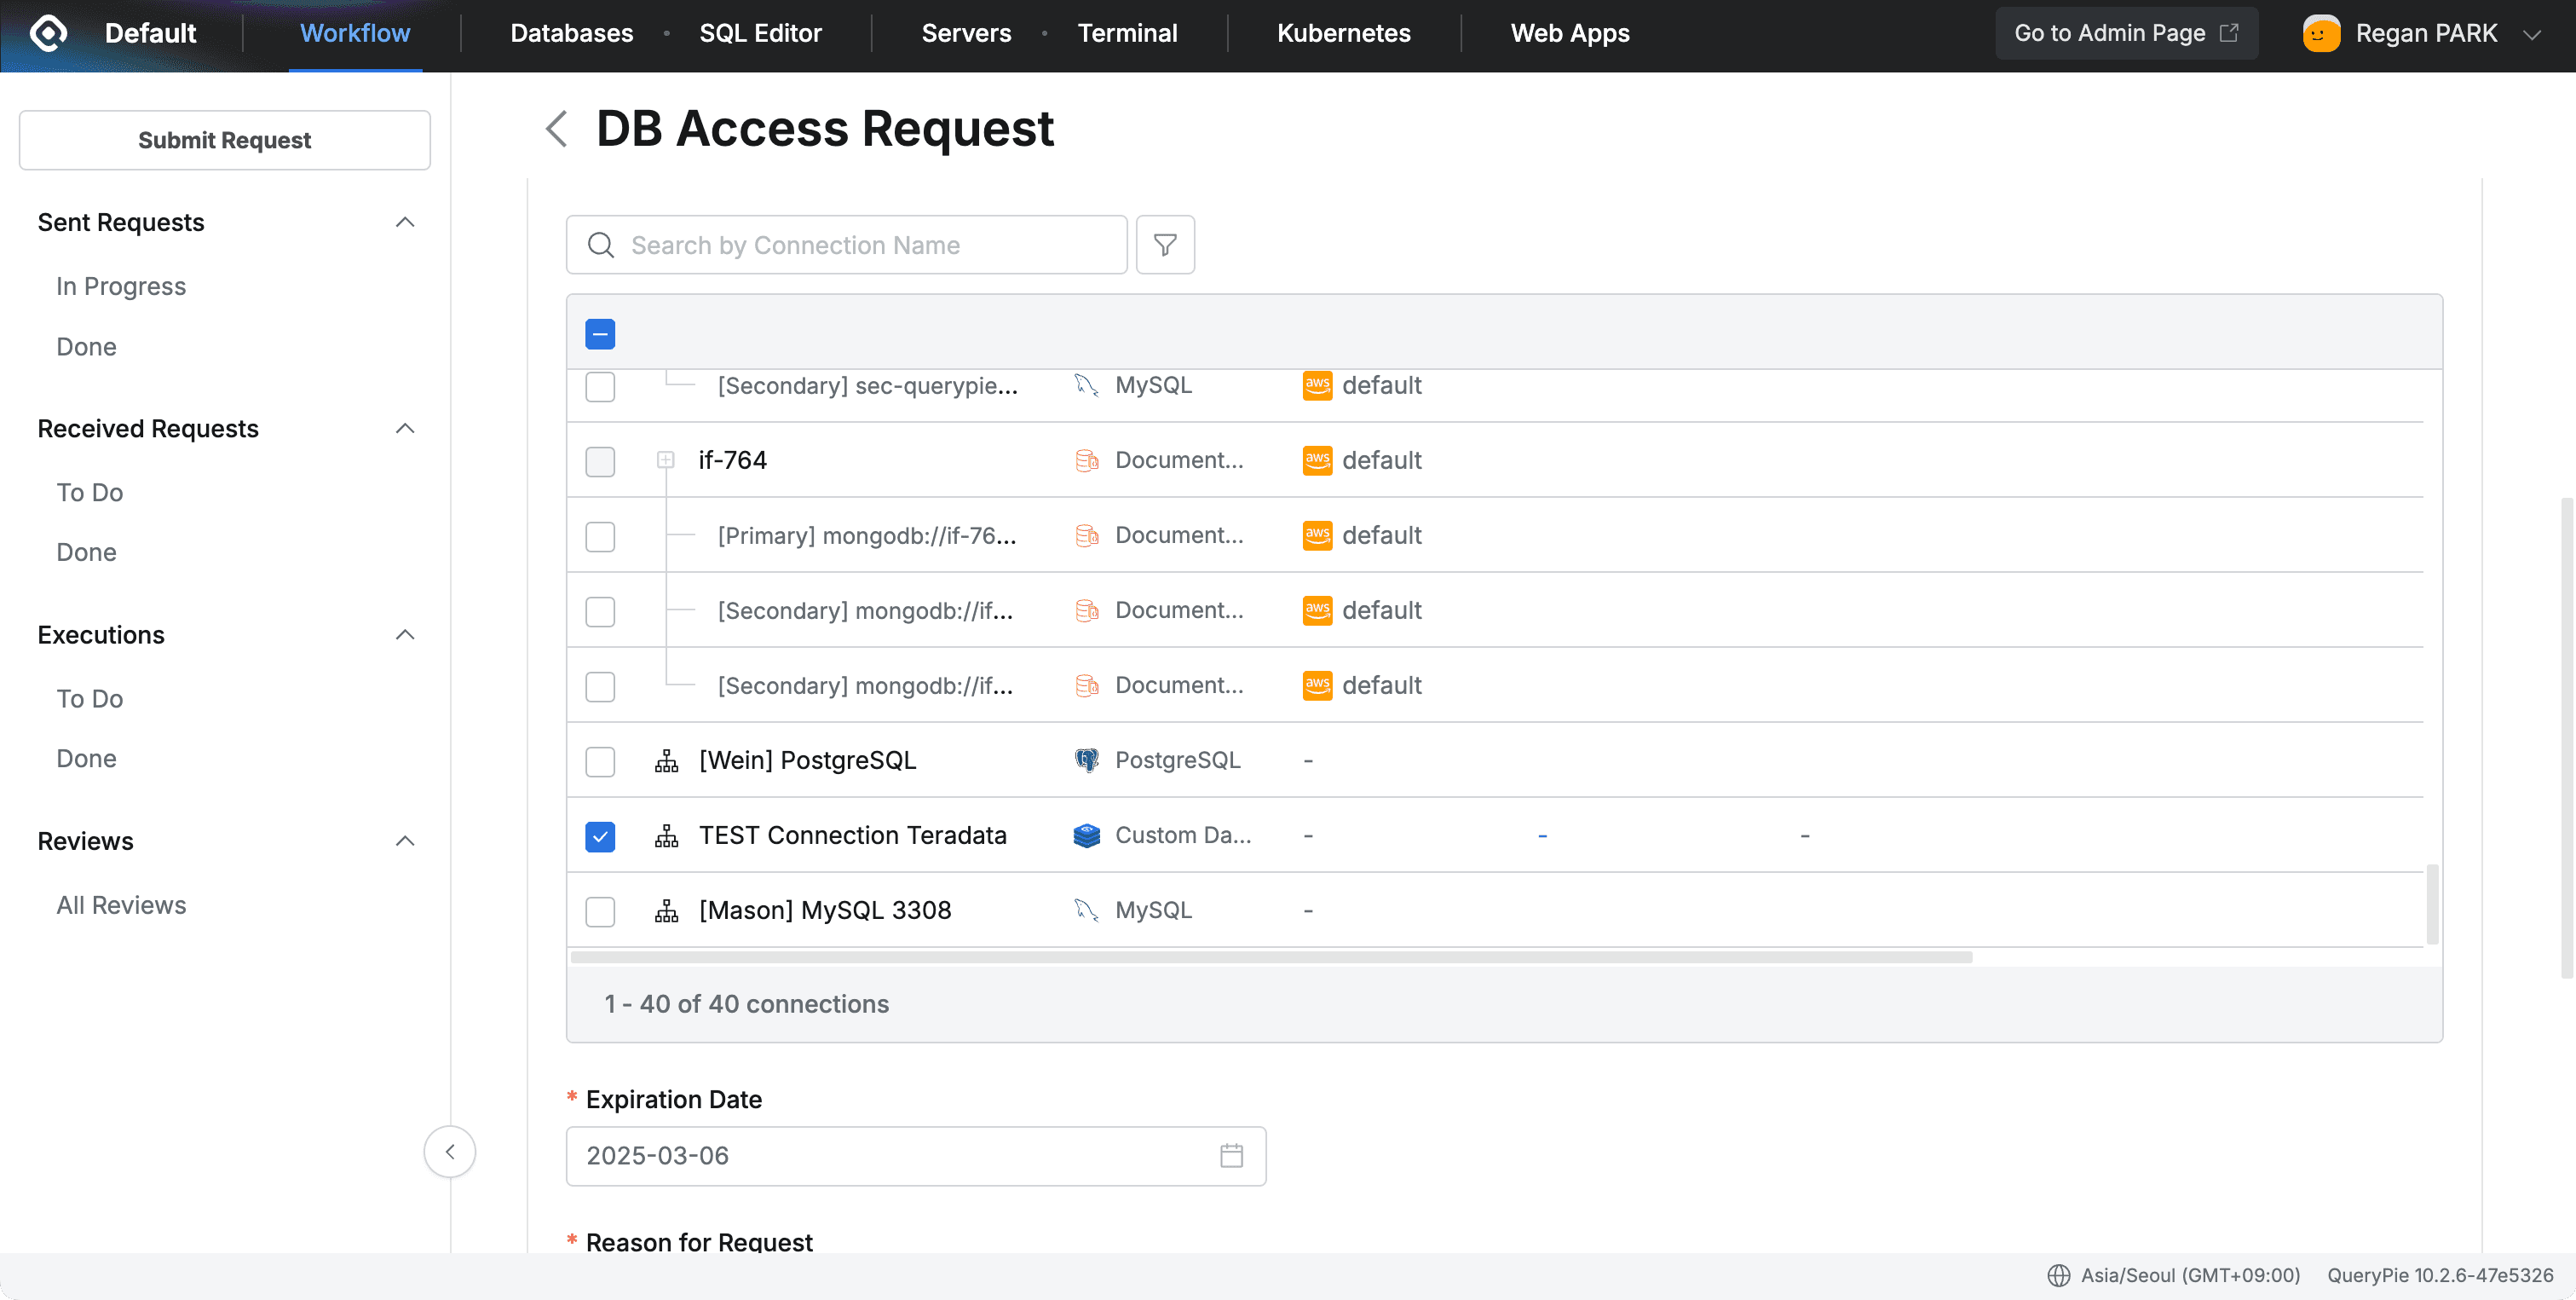Click the back arrow beside DB Access Request

point(557,129)
